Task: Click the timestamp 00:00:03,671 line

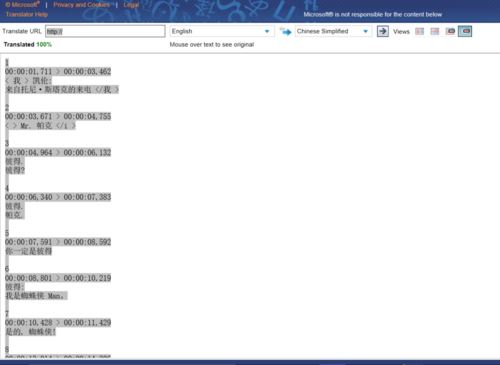Action: coord(58,116)
